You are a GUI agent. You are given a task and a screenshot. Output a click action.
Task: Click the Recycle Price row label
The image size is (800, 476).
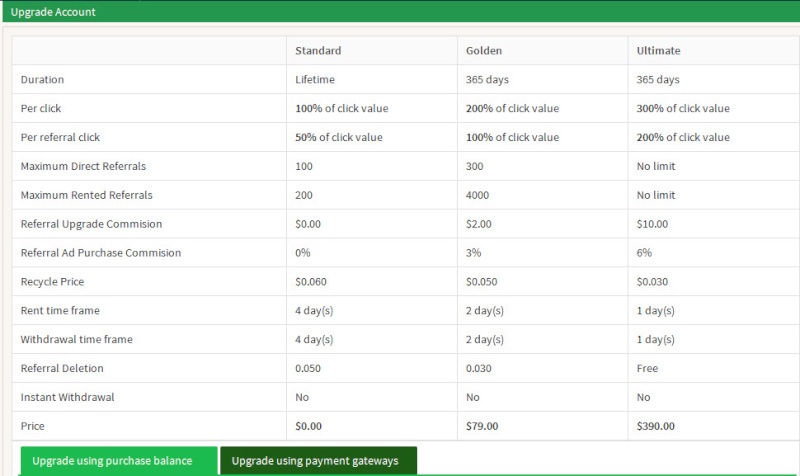(52, 282)
